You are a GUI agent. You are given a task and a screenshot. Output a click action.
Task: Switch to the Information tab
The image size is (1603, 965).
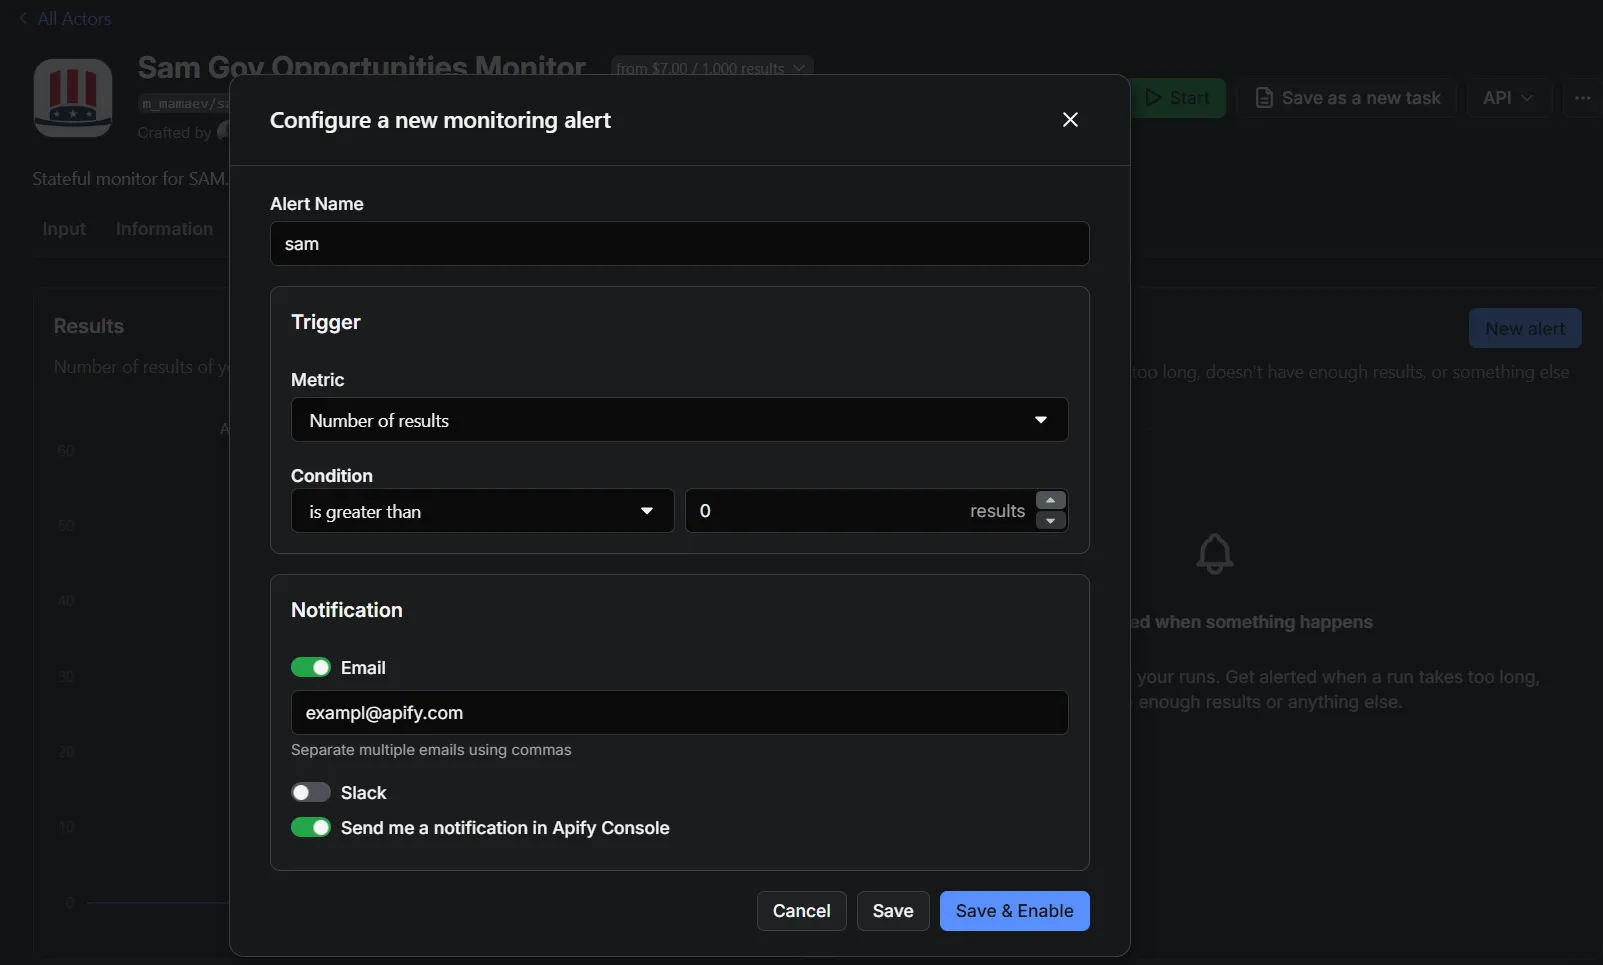pos(163,228)
